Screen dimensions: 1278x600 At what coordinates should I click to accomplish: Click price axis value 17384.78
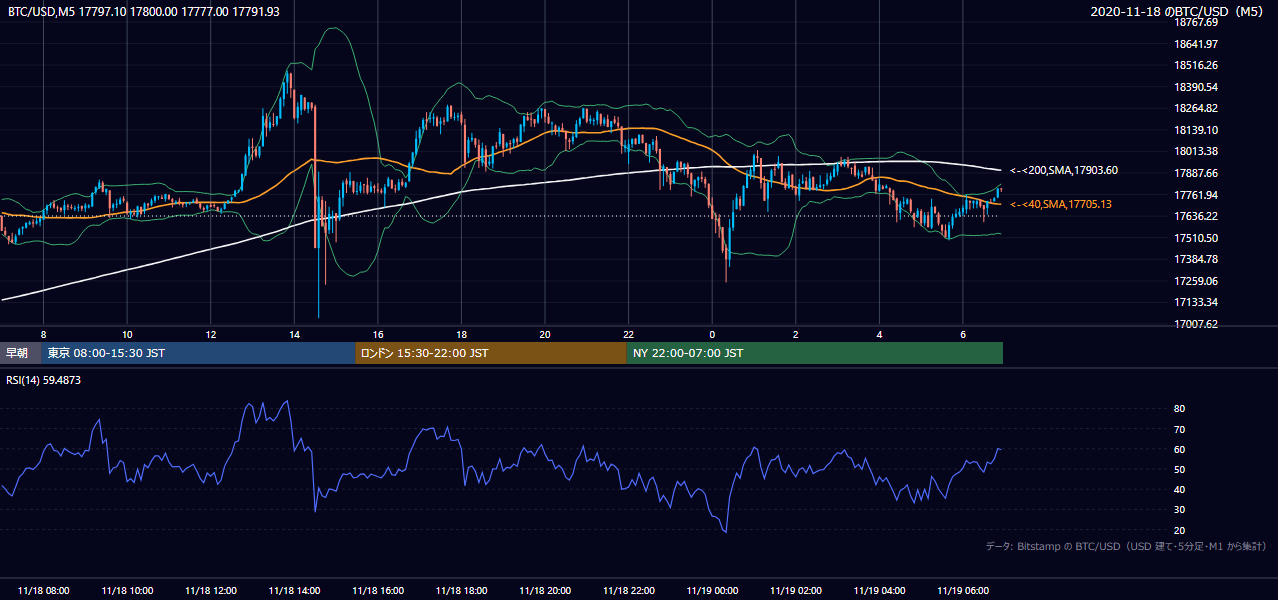pyautogui.click(x=1196, y=259)
